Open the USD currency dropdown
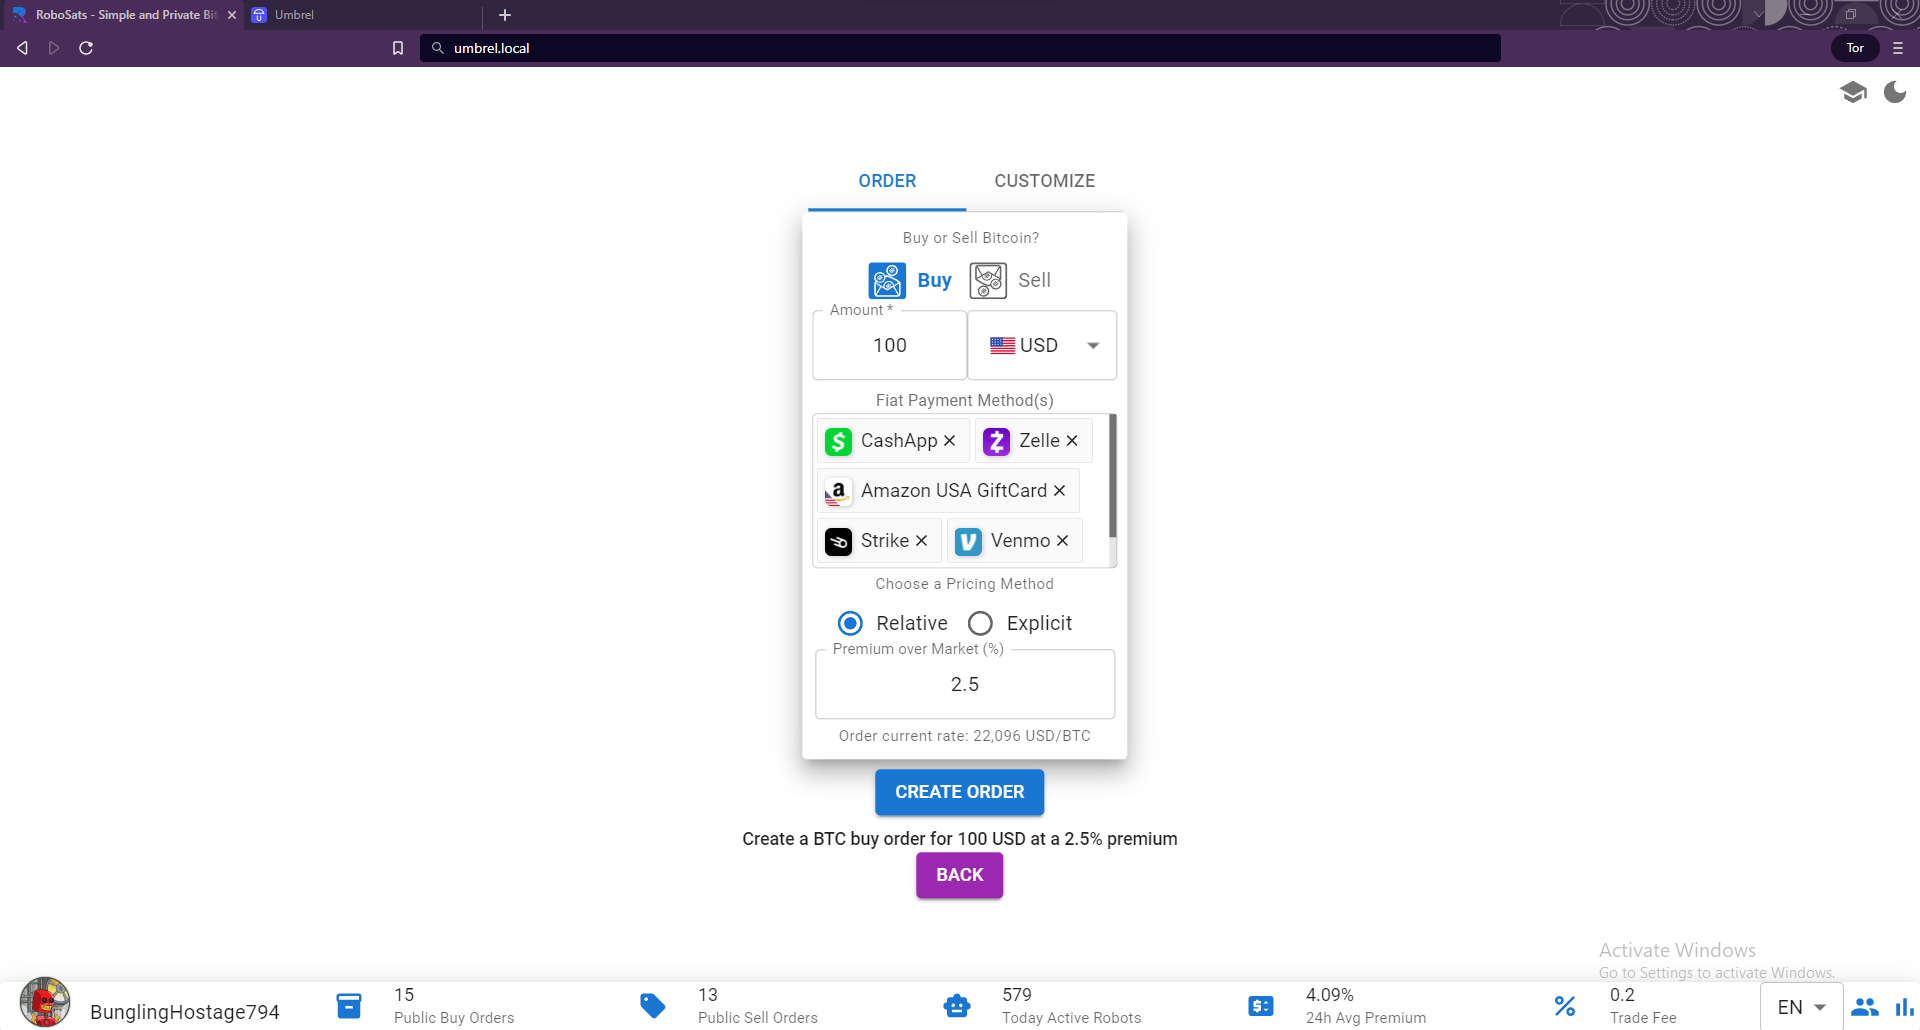 pos(1042,346)
